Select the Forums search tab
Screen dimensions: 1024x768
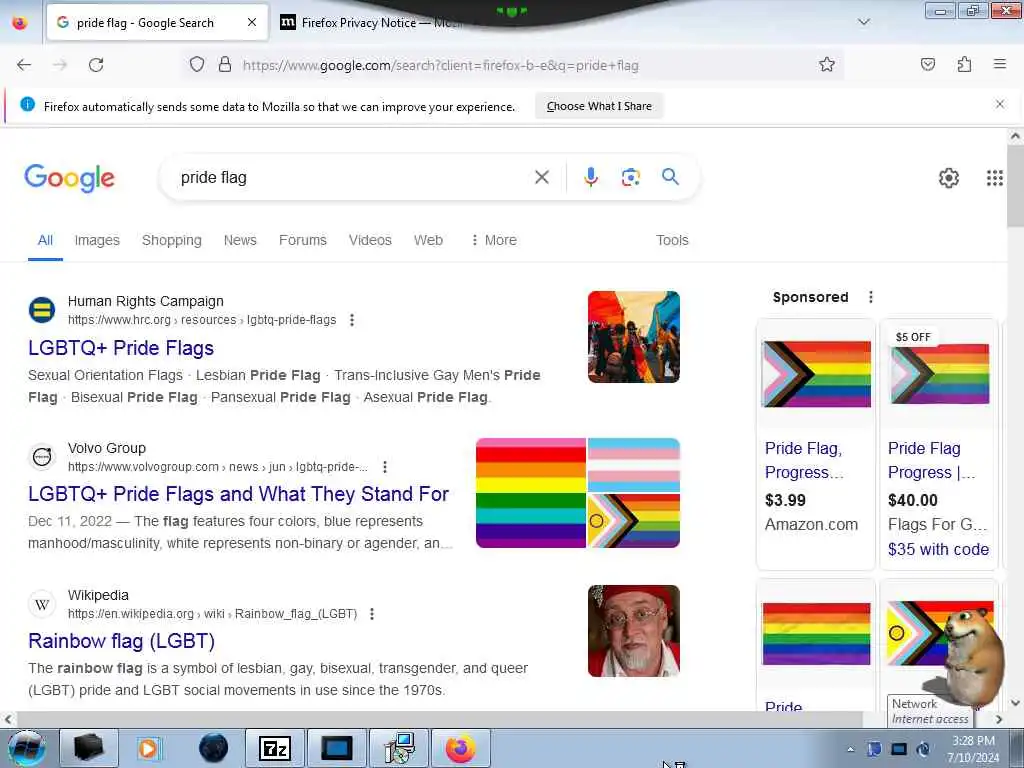(302, 240)
